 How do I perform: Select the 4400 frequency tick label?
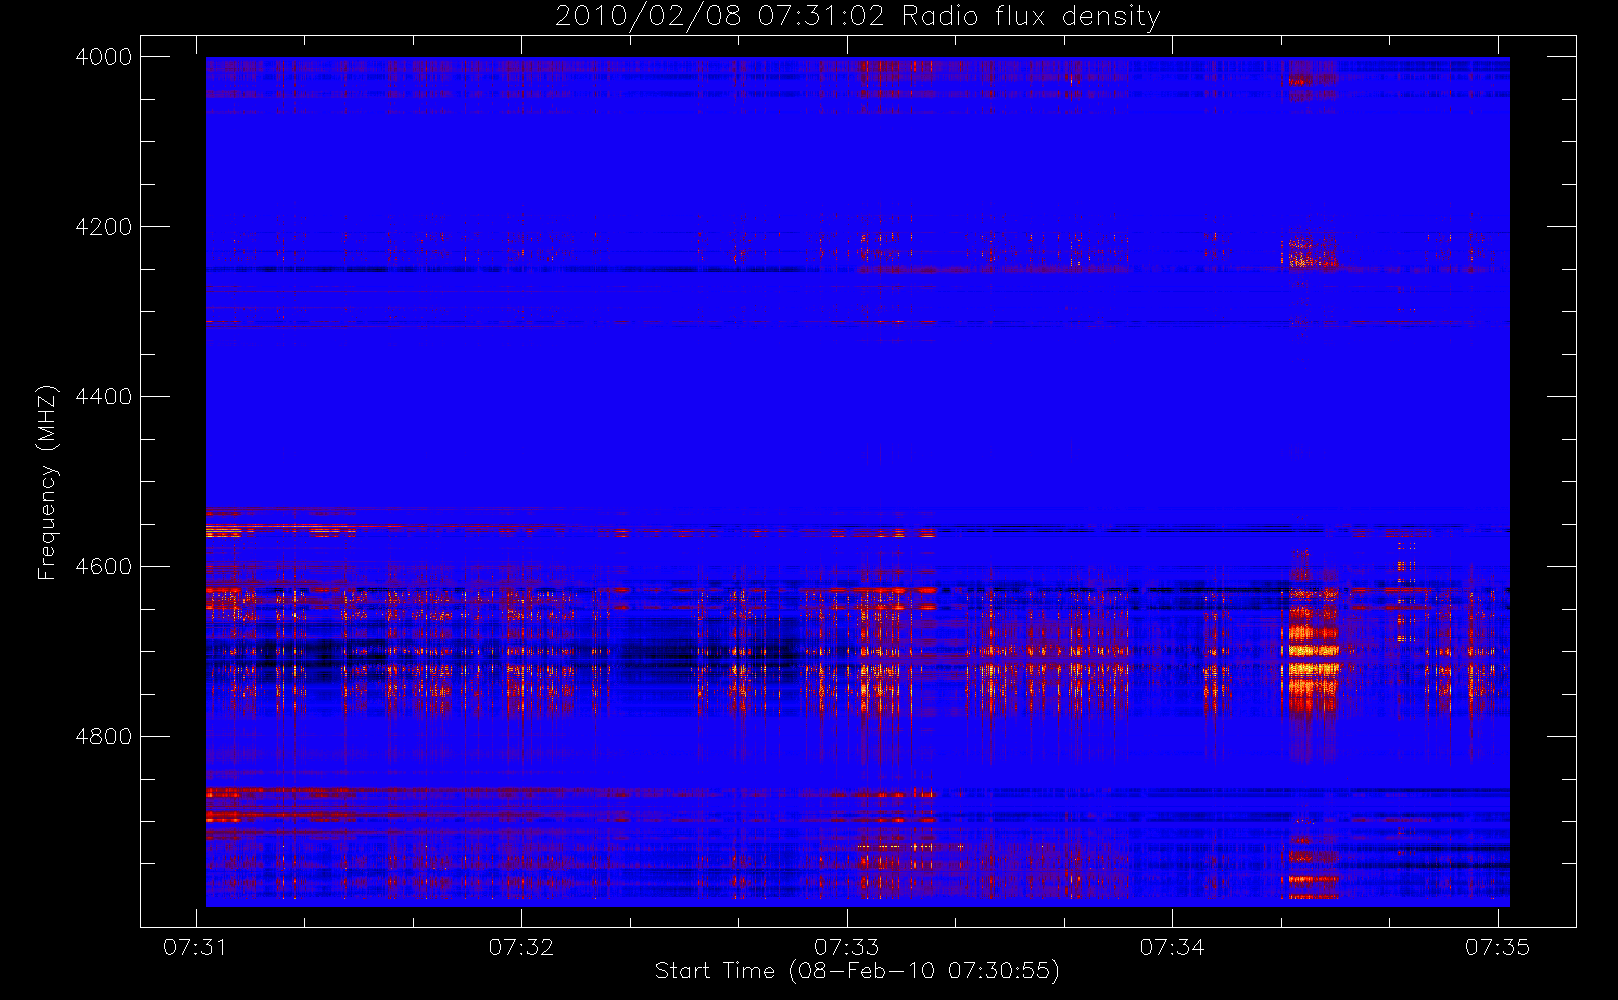pos(104,397)
